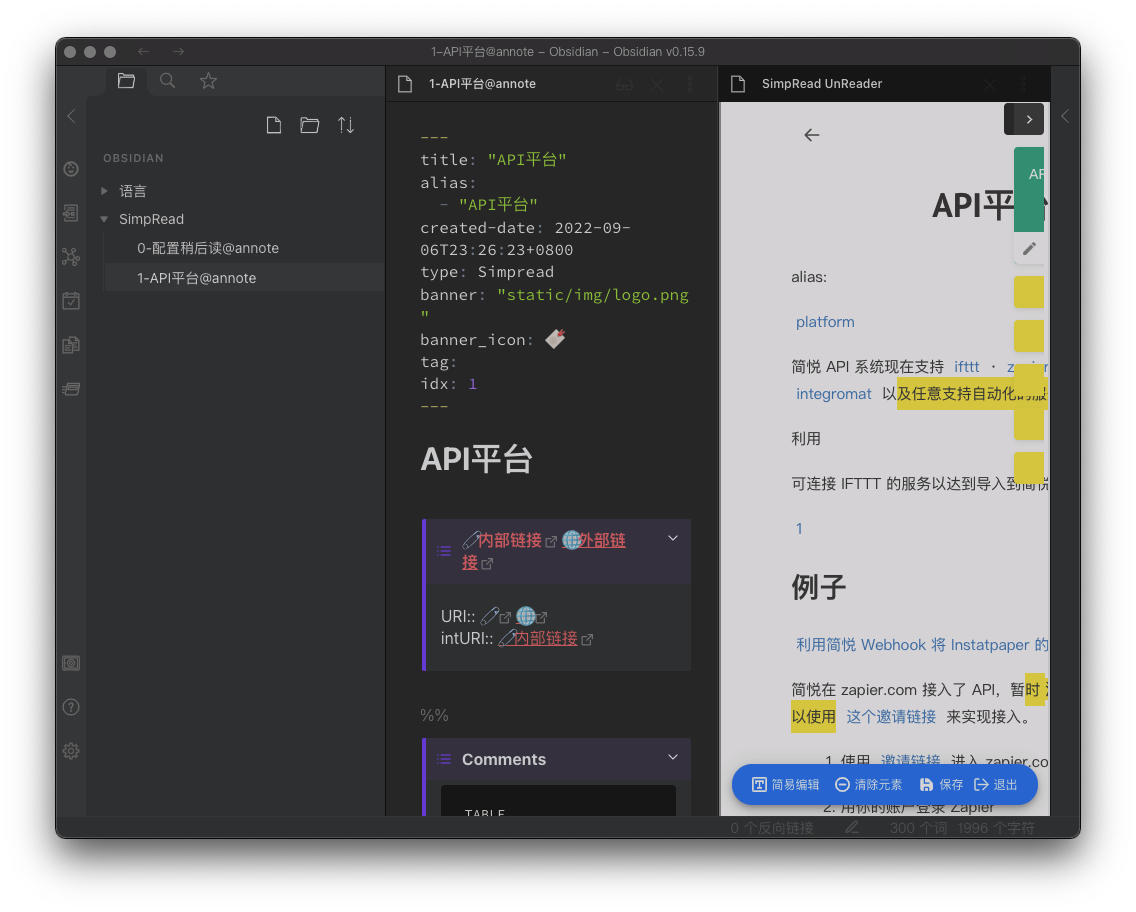Open more options for 1-API平台@annote pane

(690, 84)
